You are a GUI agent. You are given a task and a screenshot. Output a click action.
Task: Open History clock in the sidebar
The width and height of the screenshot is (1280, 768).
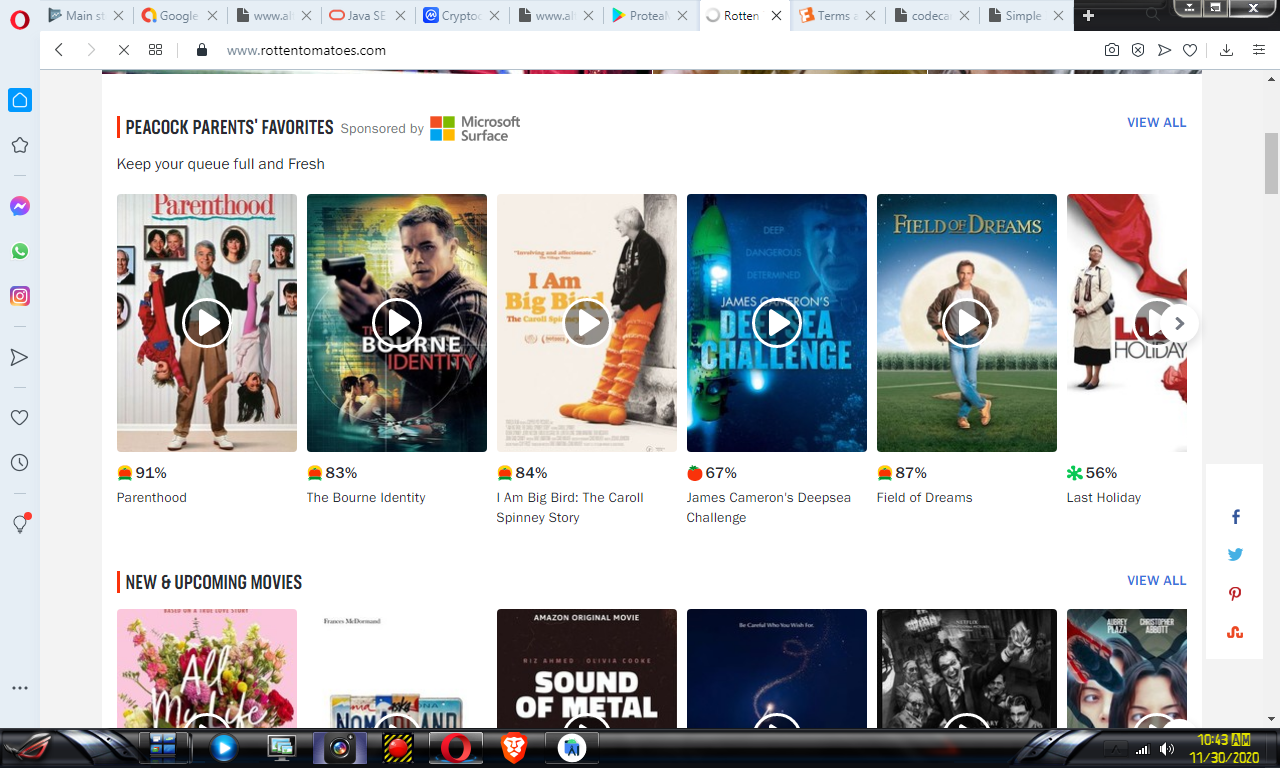20,463
